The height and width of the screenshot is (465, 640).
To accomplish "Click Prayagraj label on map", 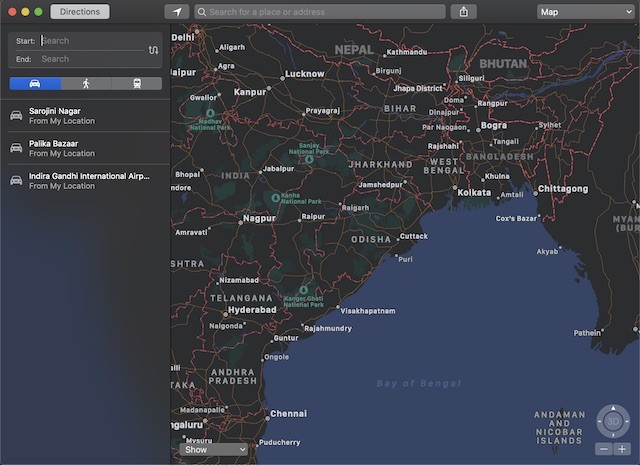I will [x=322, y=111].
